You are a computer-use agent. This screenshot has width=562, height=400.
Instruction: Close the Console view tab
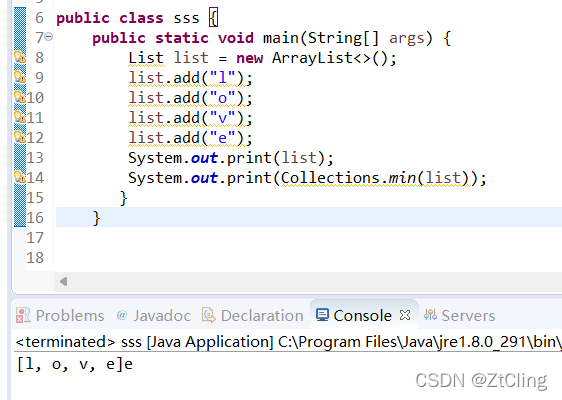coord(405,315)
